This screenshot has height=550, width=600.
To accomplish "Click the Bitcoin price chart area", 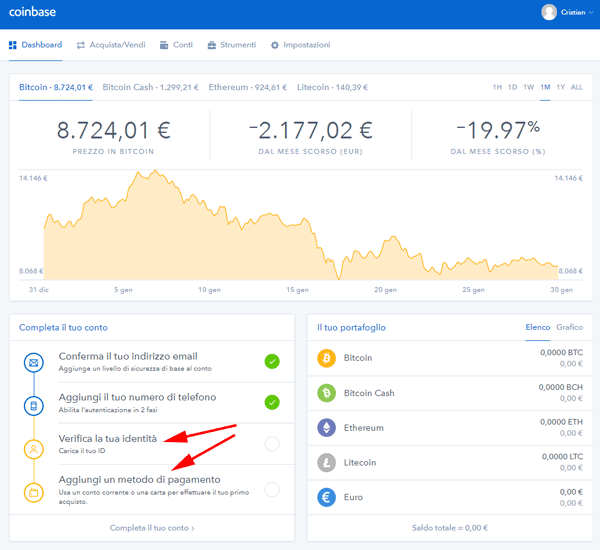I will (x=301, y=225).
